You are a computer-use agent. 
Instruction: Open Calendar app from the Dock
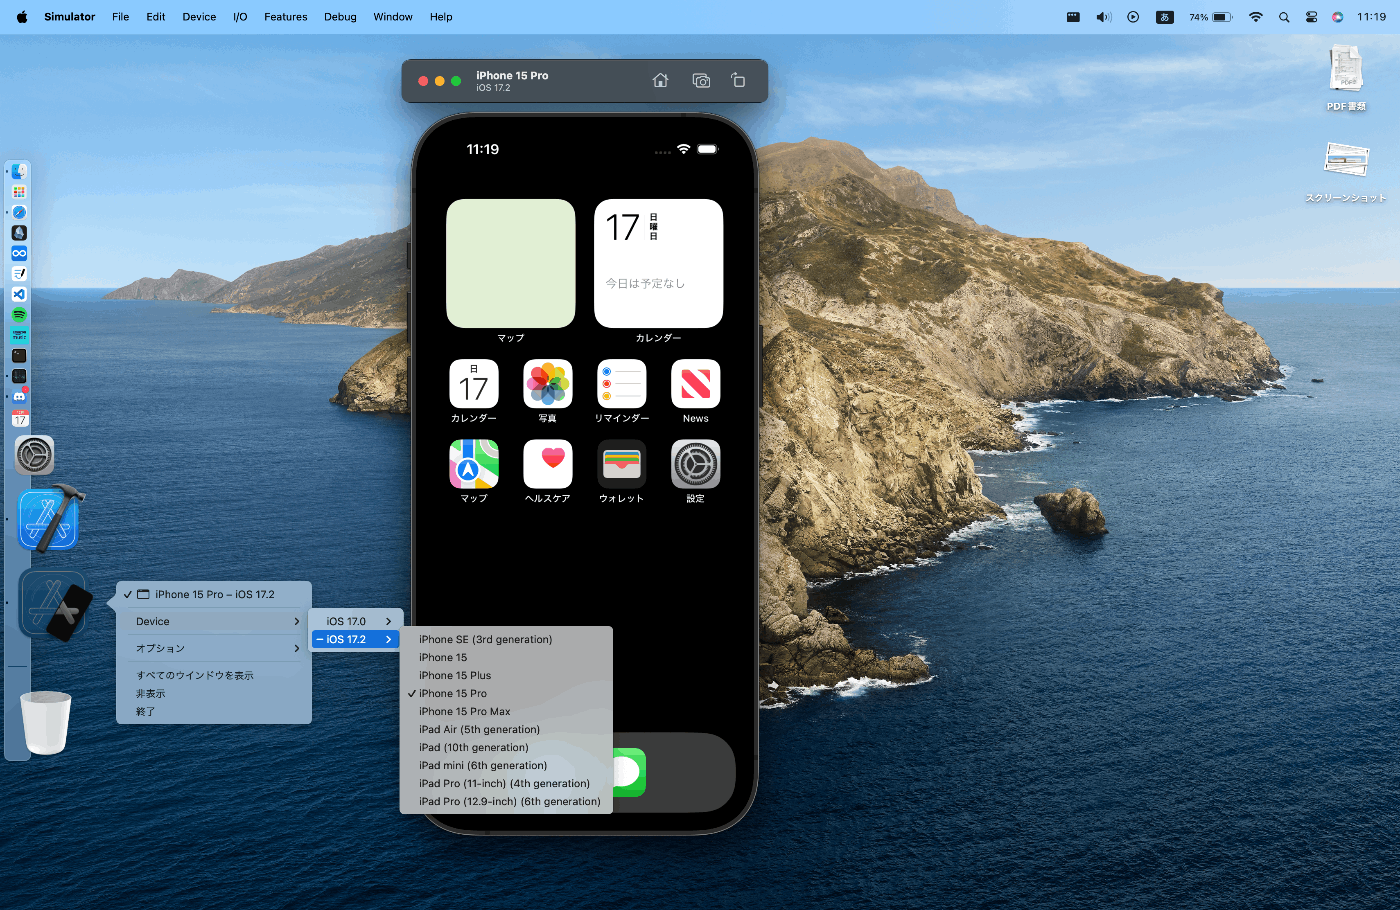(19, 418)
